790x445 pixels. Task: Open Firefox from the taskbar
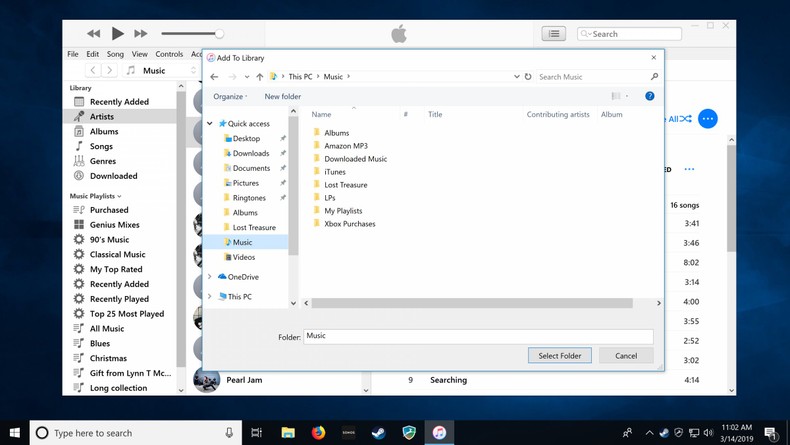coord(319,433)
